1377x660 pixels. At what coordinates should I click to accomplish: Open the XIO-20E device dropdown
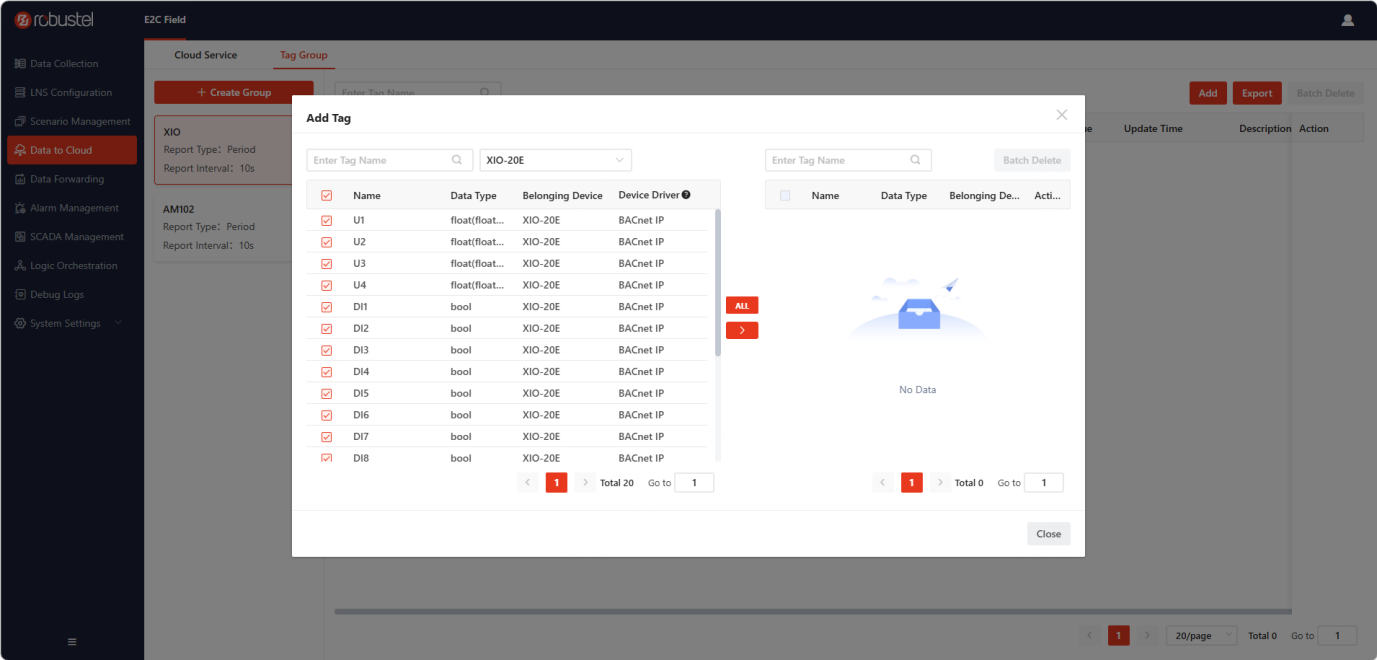click(x=556, y=160)
